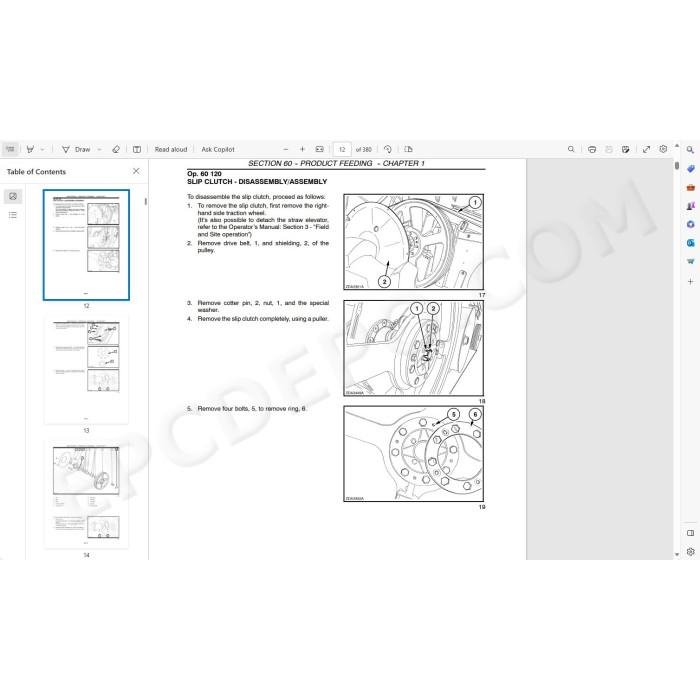Enter full screen with expand arrows icon

646,149
